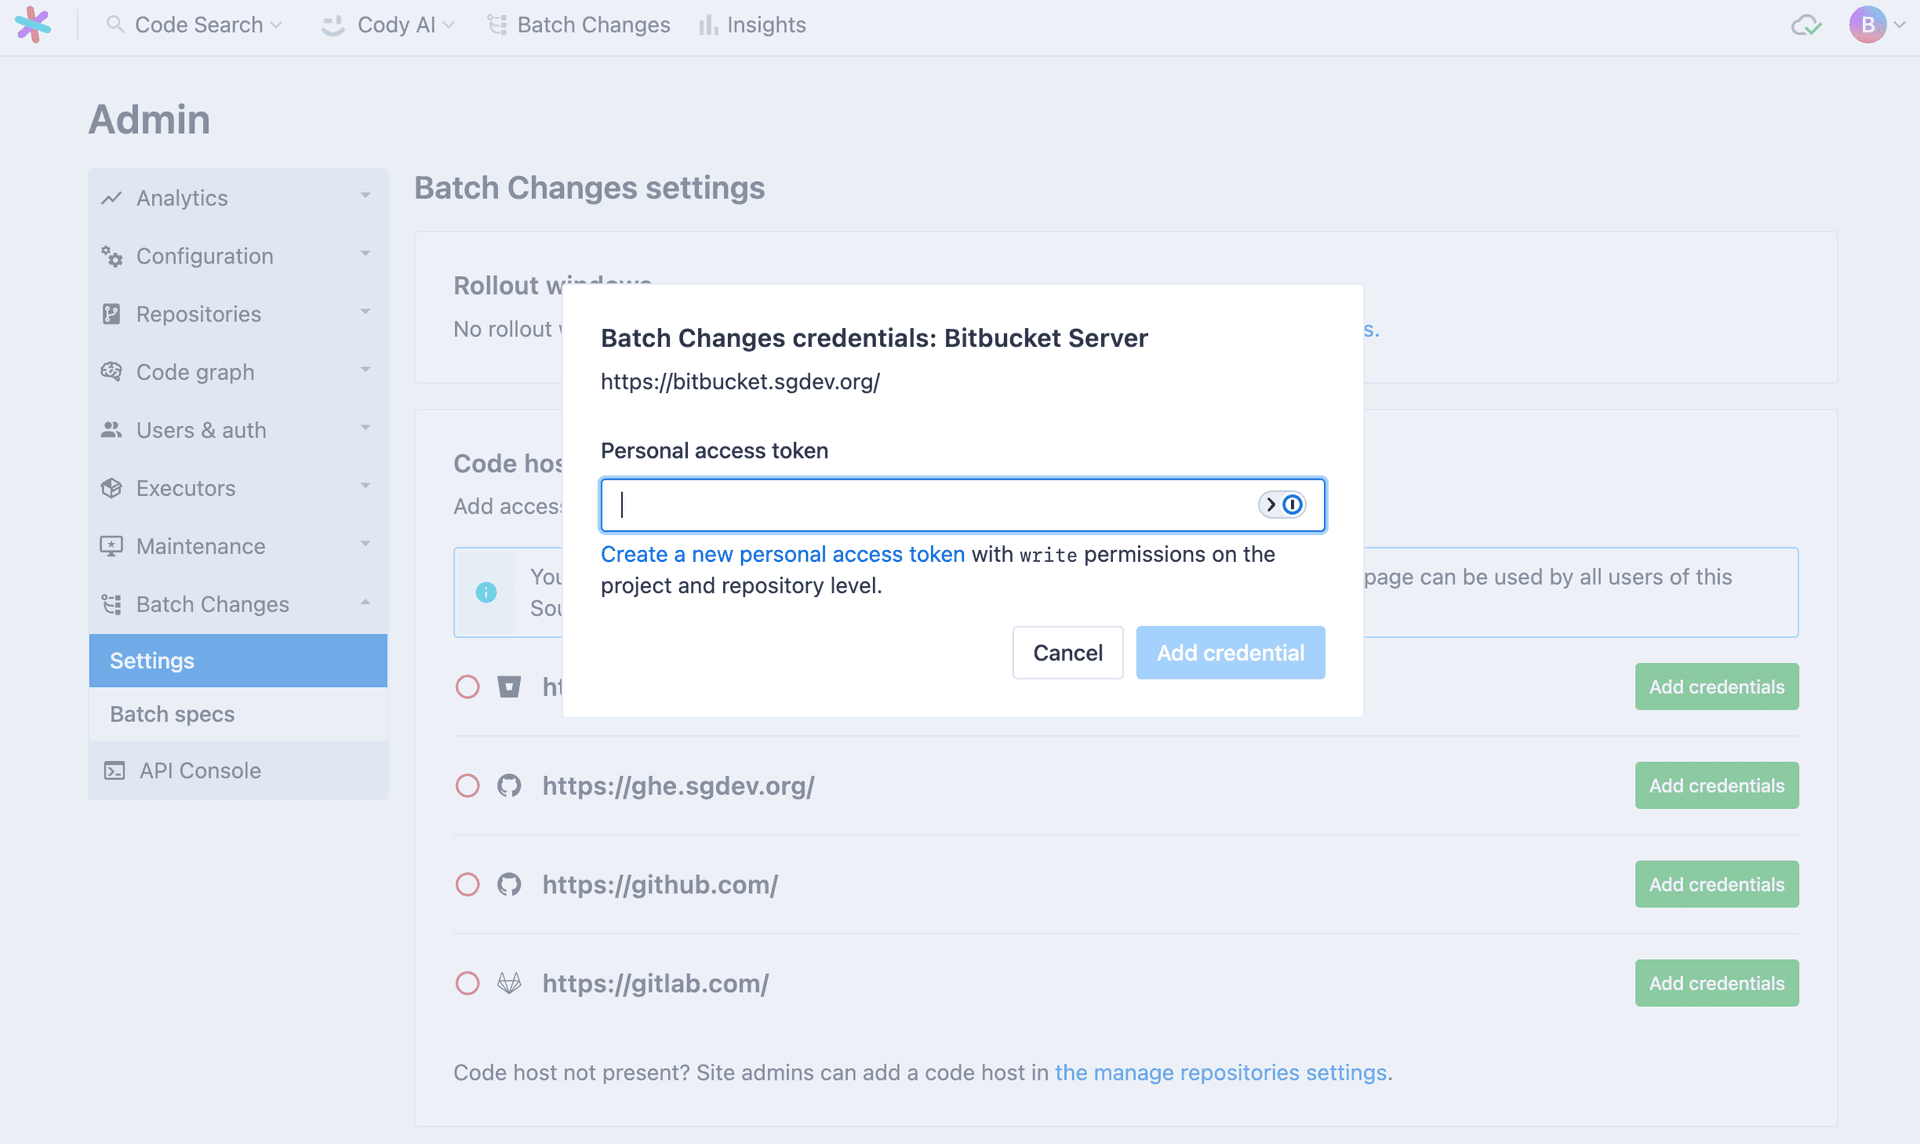Screen dimensions: 1920x1144
Task: Click the Add credential button
Action: coord(1230,653)
